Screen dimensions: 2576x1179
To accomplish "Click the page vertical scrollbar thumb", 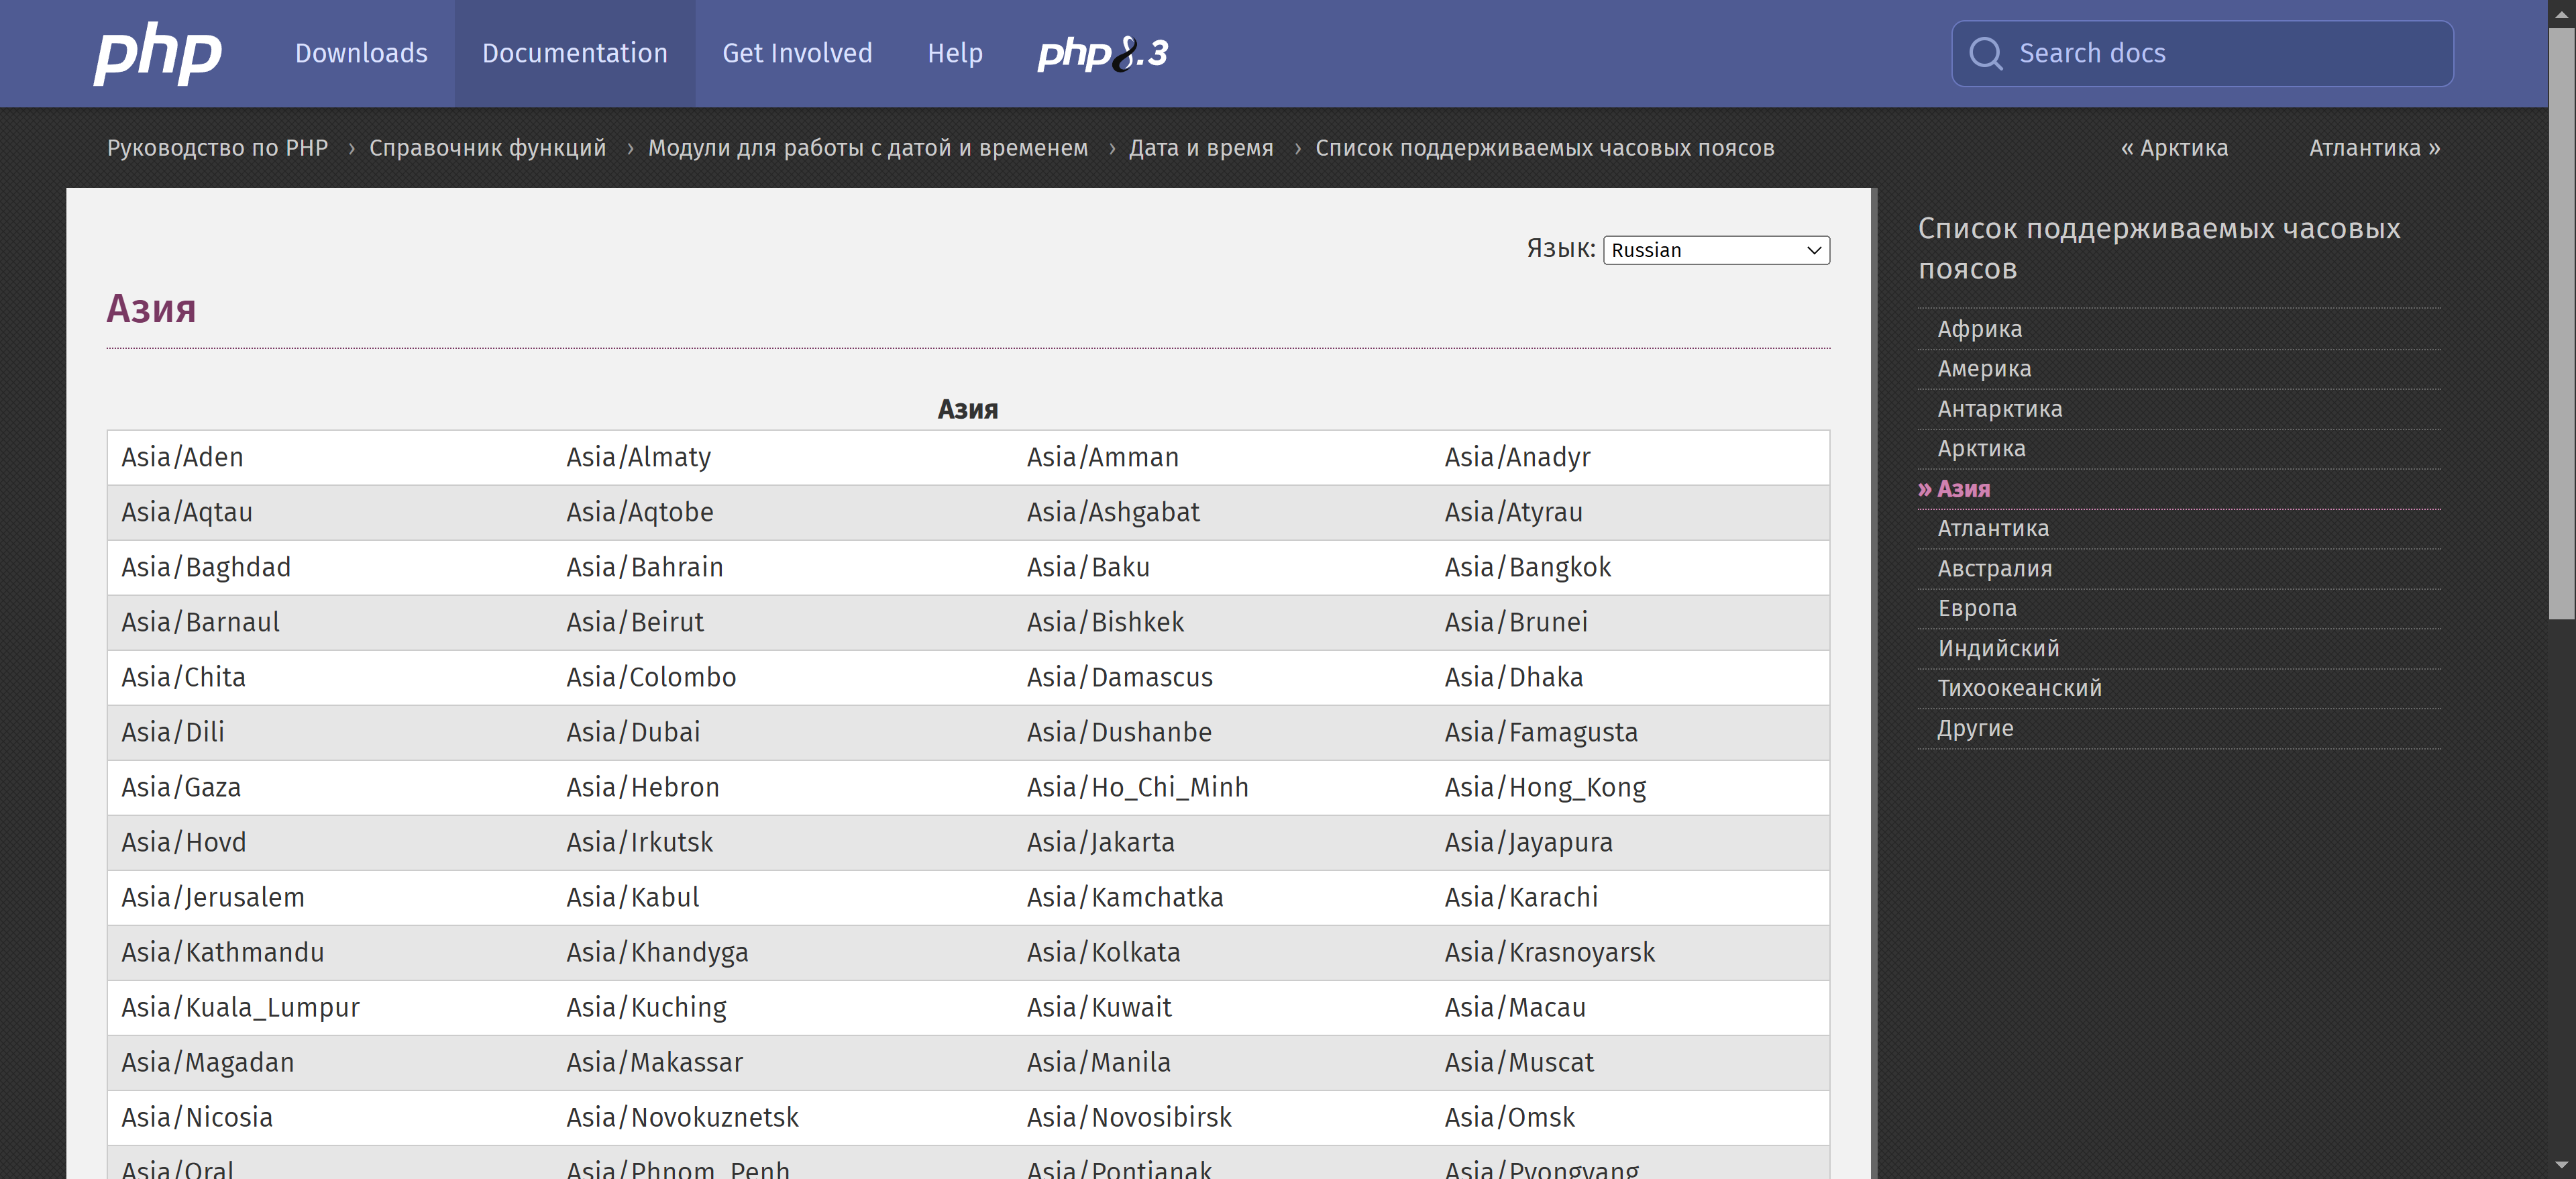I will coord(2561,324).
